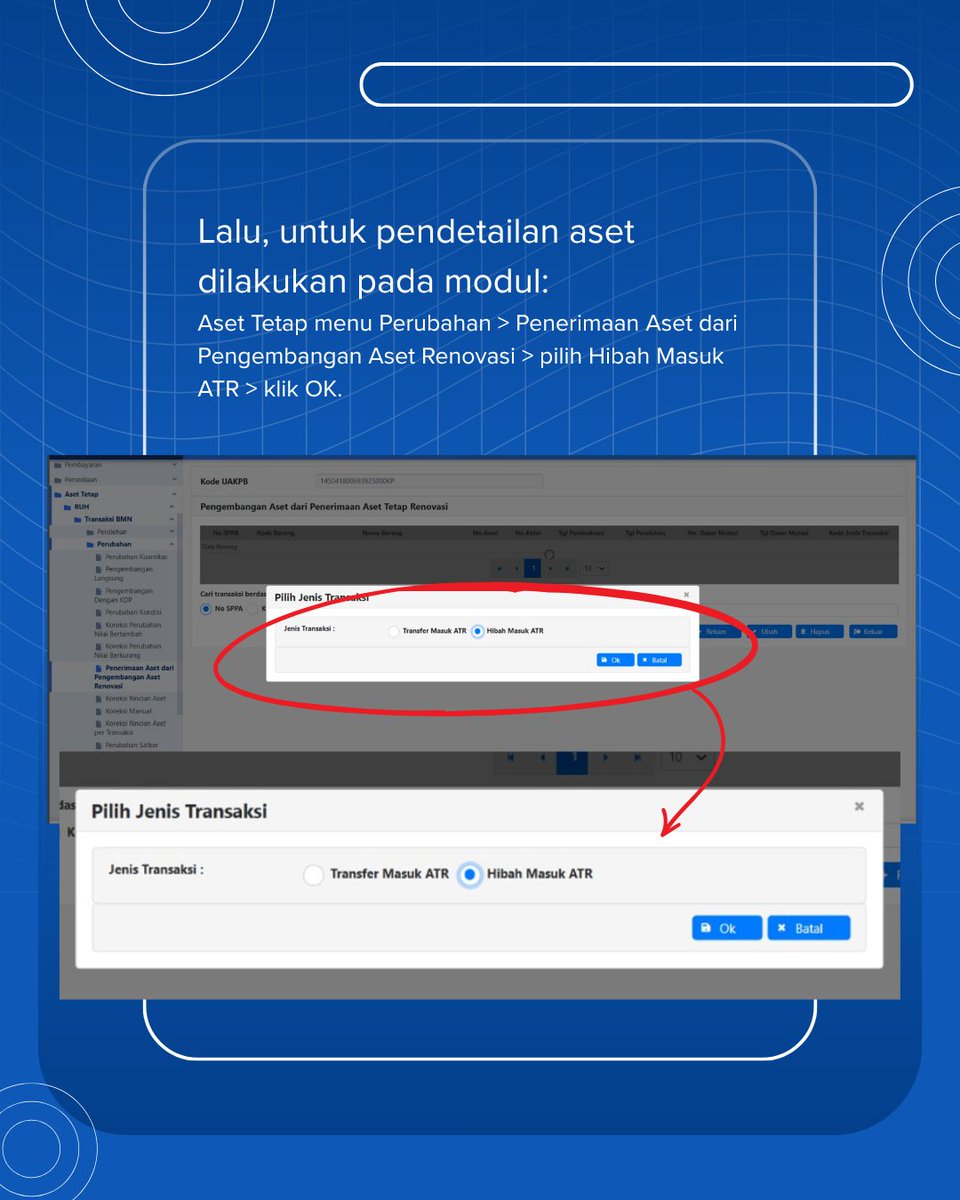Viewport: 960px width, 1200px height.
Task: Select Transfer Masuk ATR in small dialog
Action: click(x=393, y=631)
